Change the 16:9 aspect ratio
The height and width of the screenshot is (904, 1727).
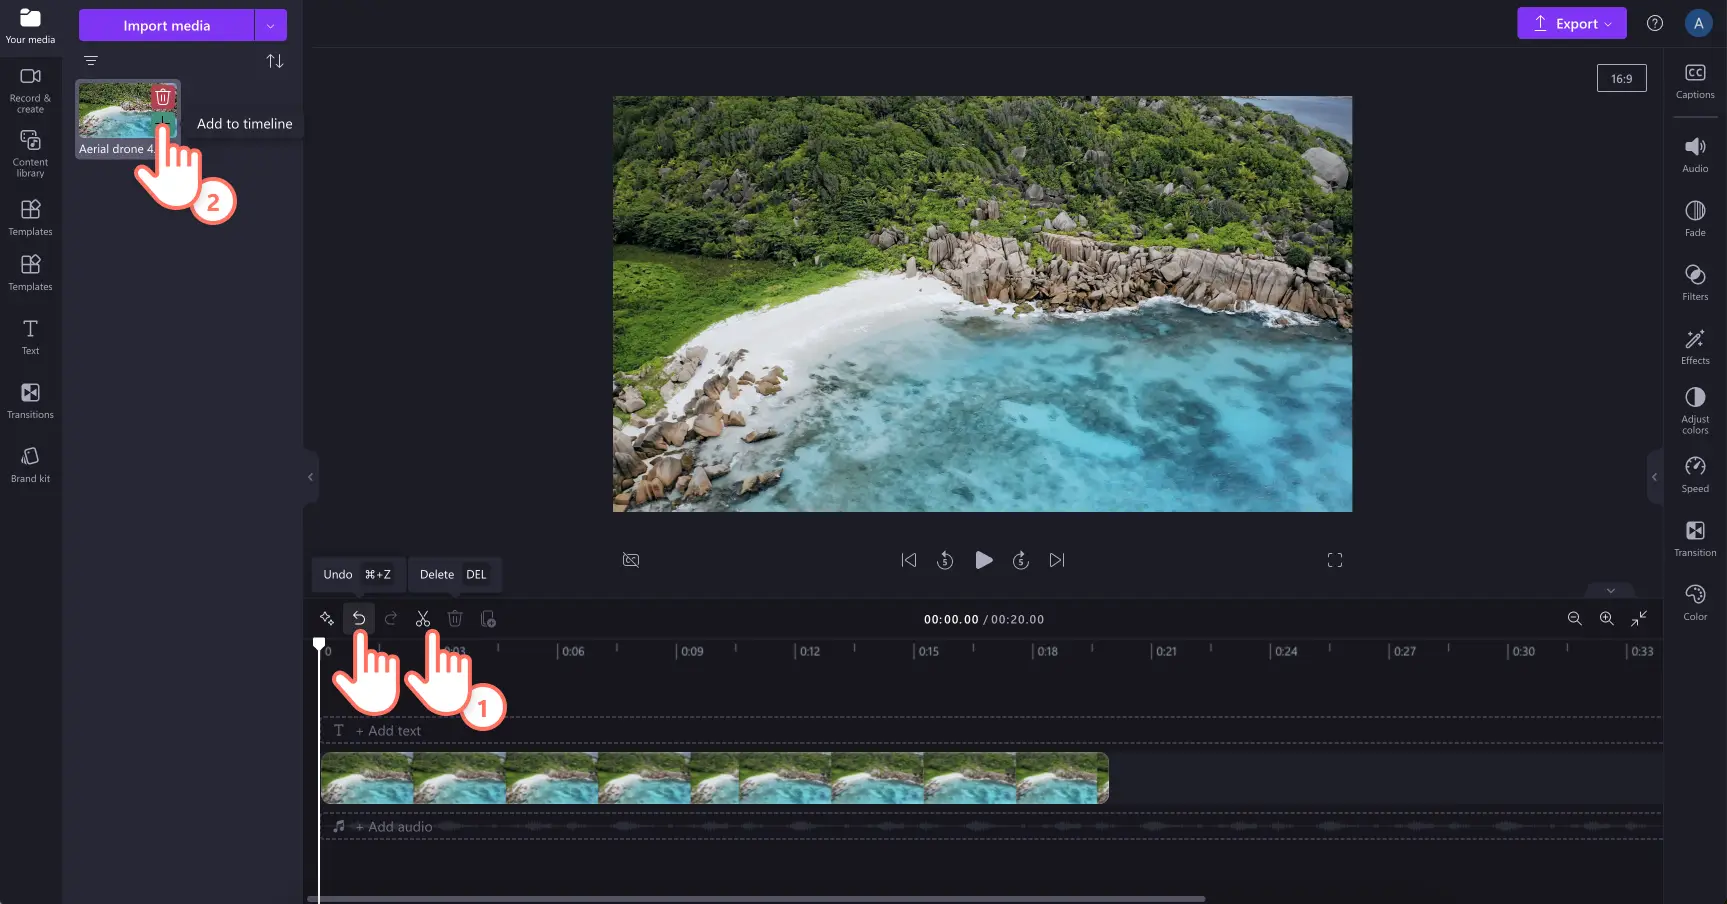(x=1621, y=78)
